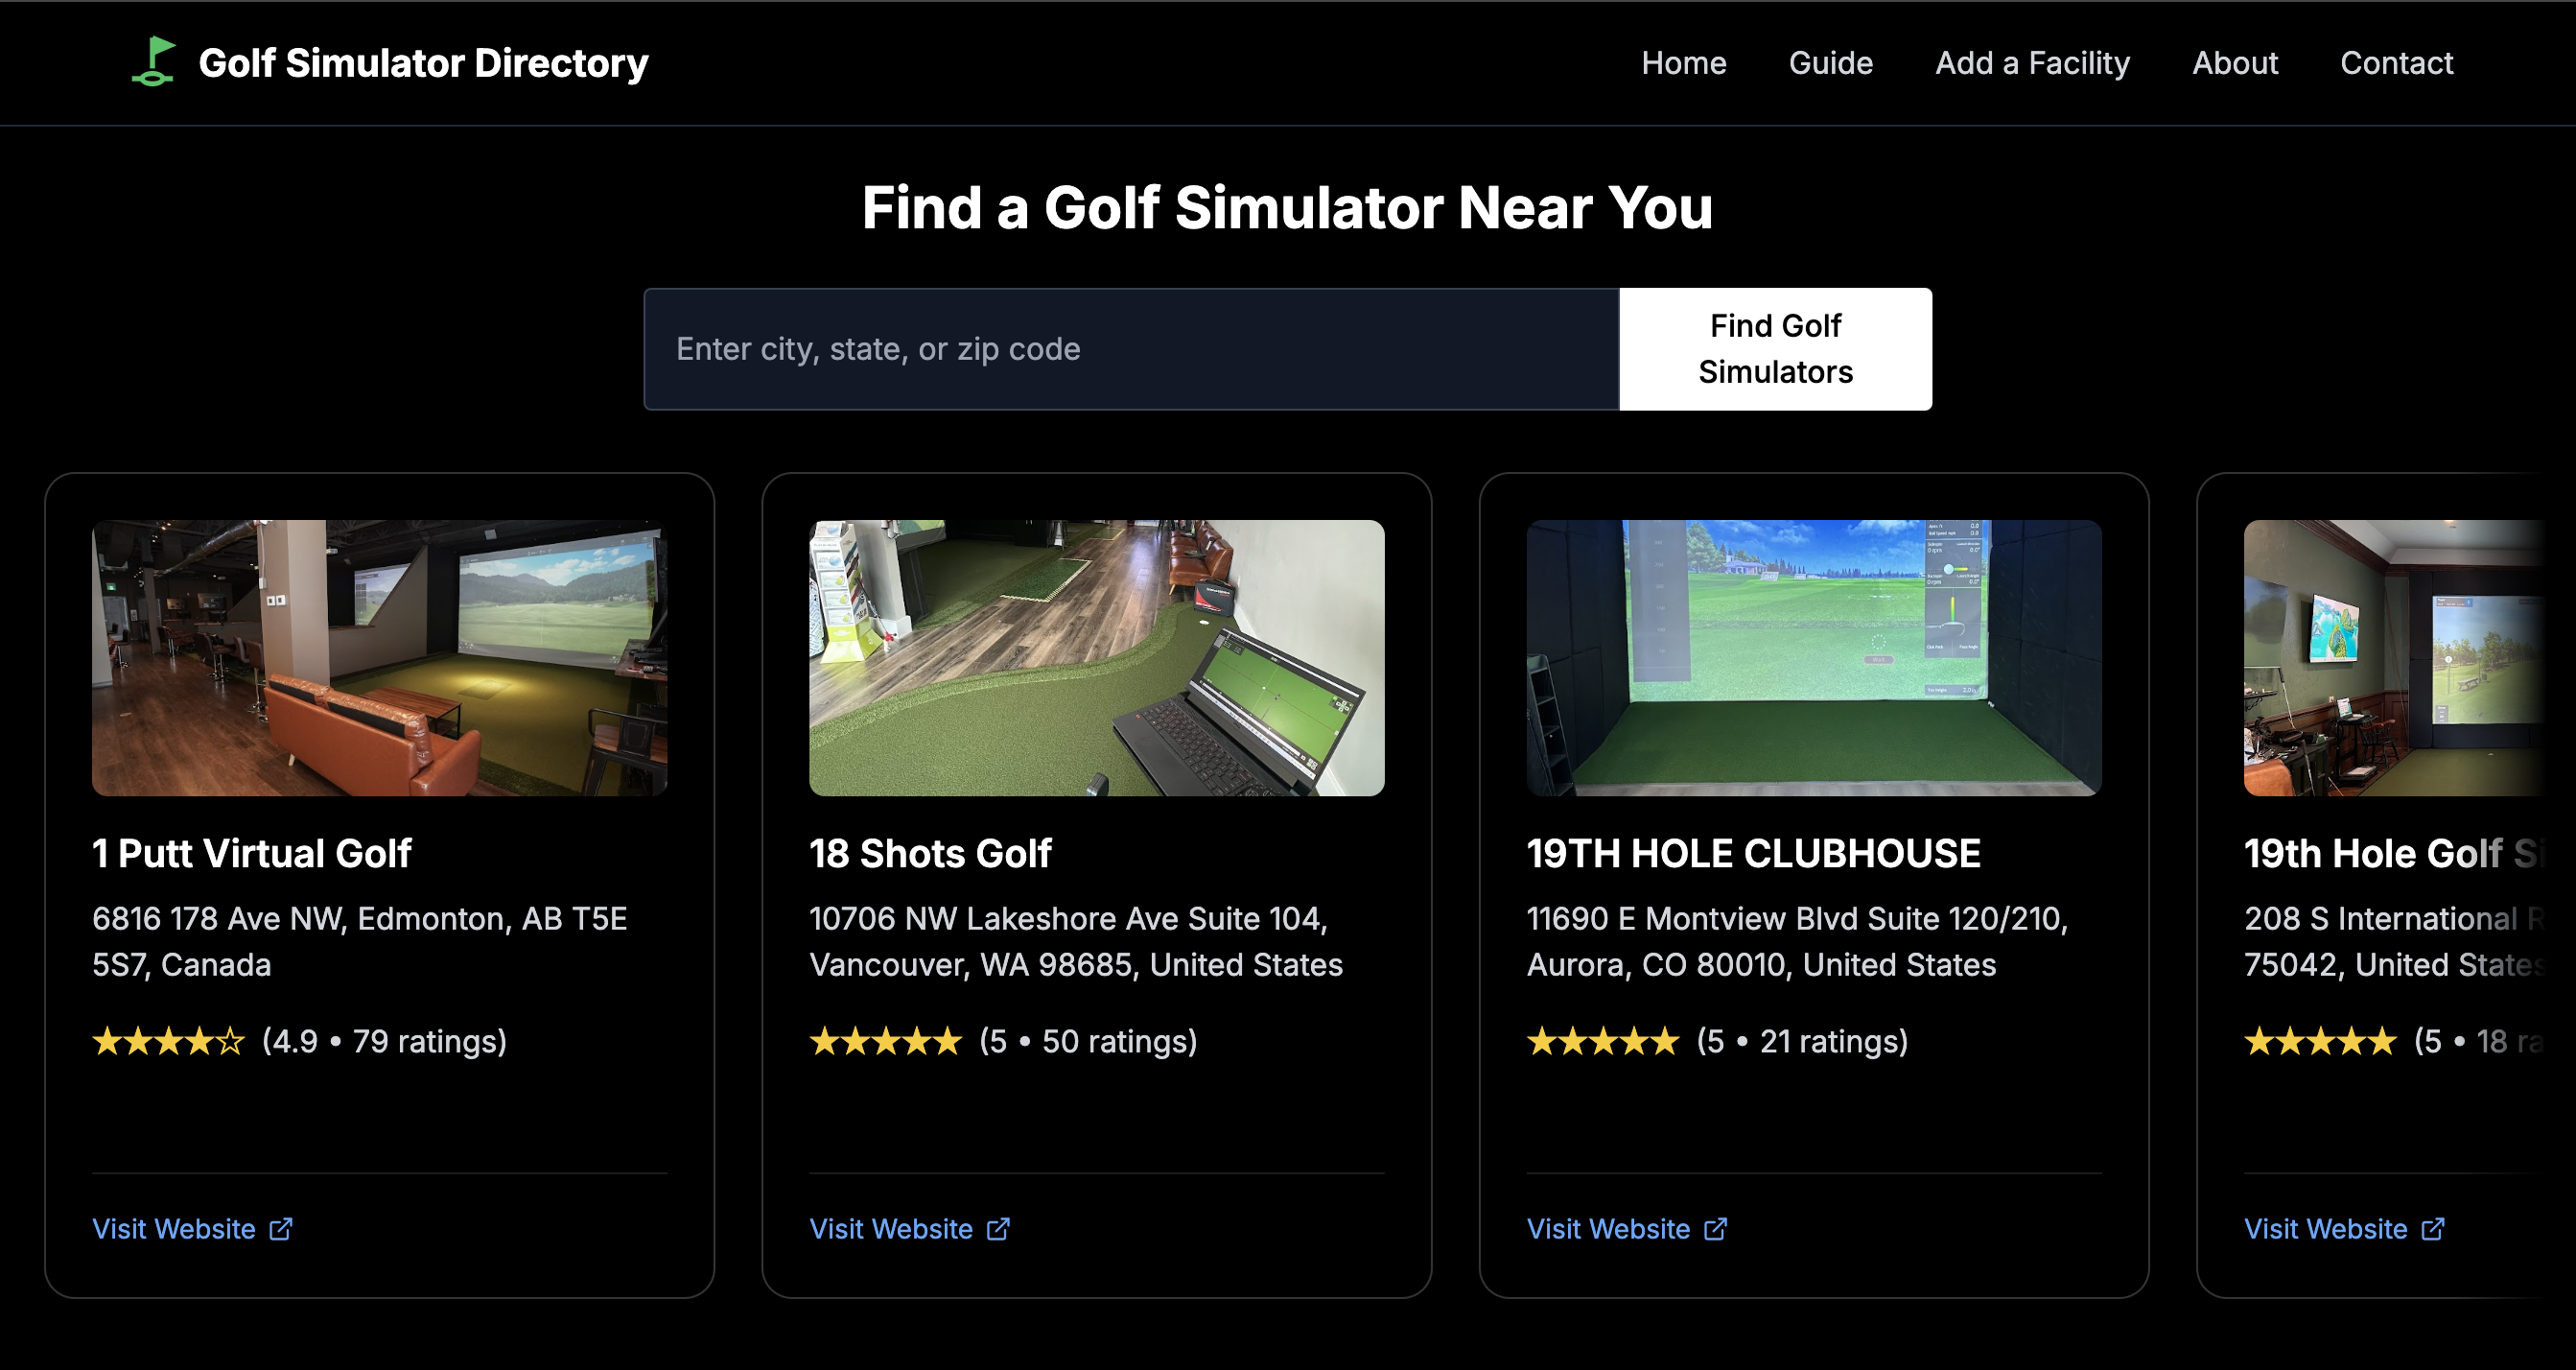The width and height of the screenshot is (2576, 1370).
Task: Visit Website link for 1 Putt Virtual Golf
Action: click(x=174, y=1229)
